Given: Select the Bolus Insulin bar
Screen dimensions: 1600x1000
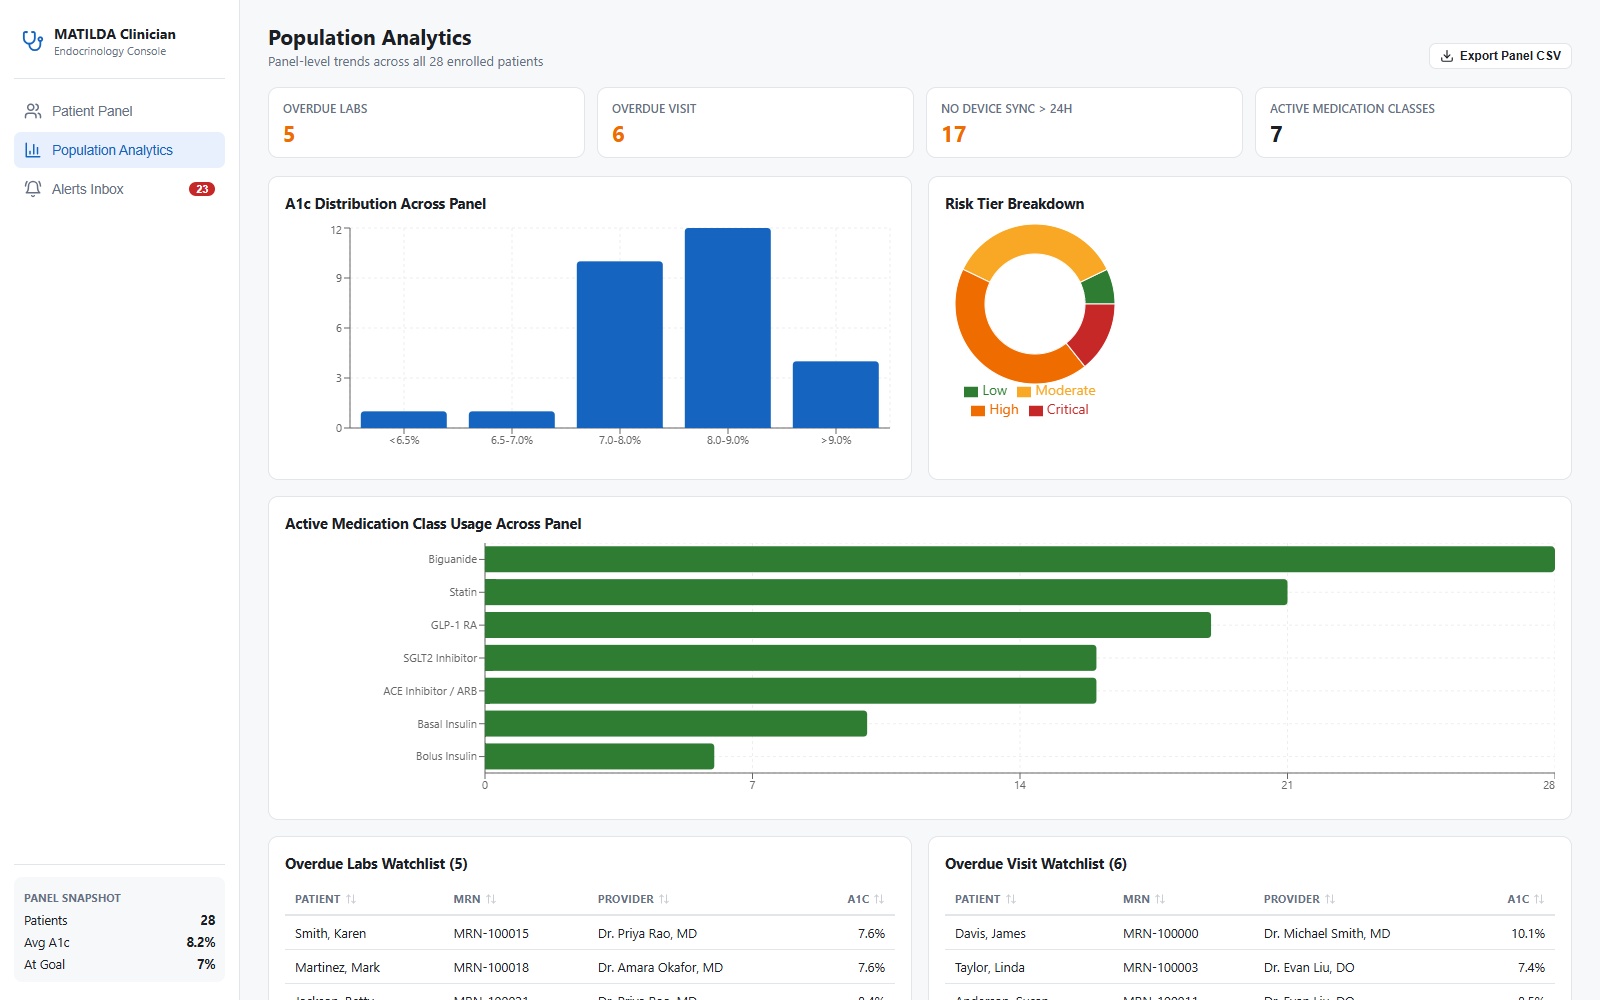Looking at the screenshot, I should [600, 756].
